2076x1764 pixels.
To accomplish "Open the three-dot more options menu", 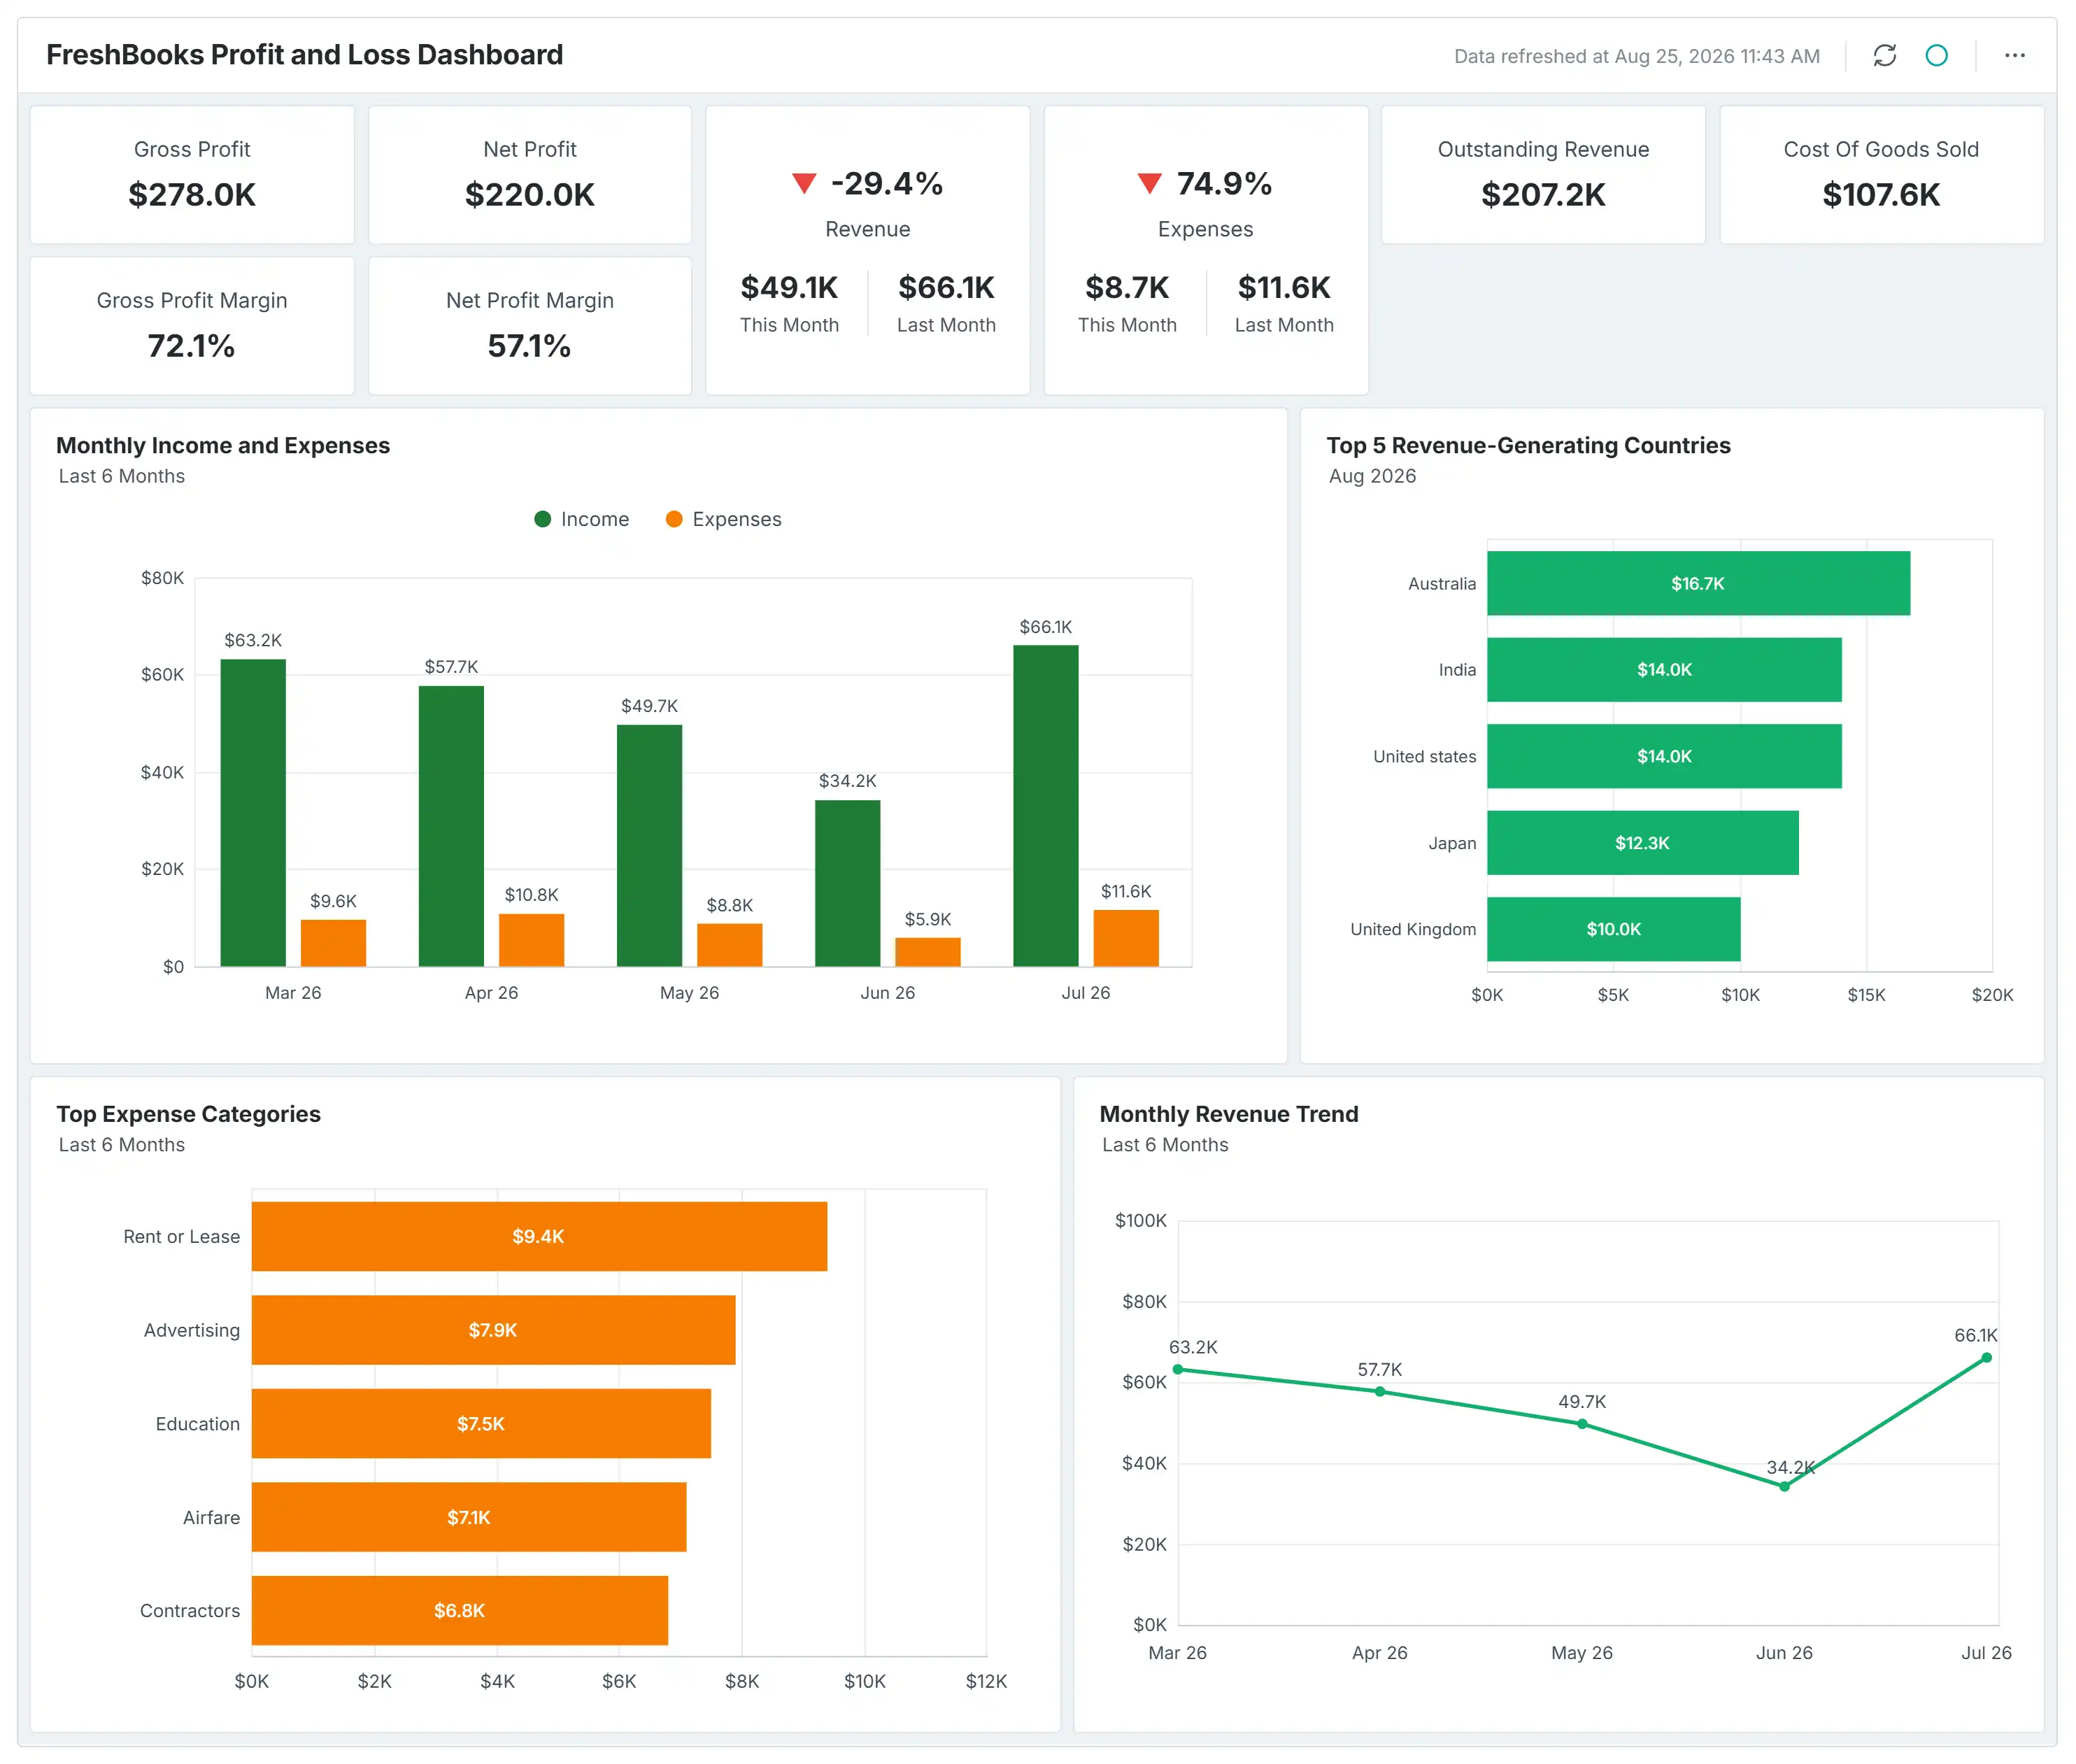I will click(x=2014, y=56).
